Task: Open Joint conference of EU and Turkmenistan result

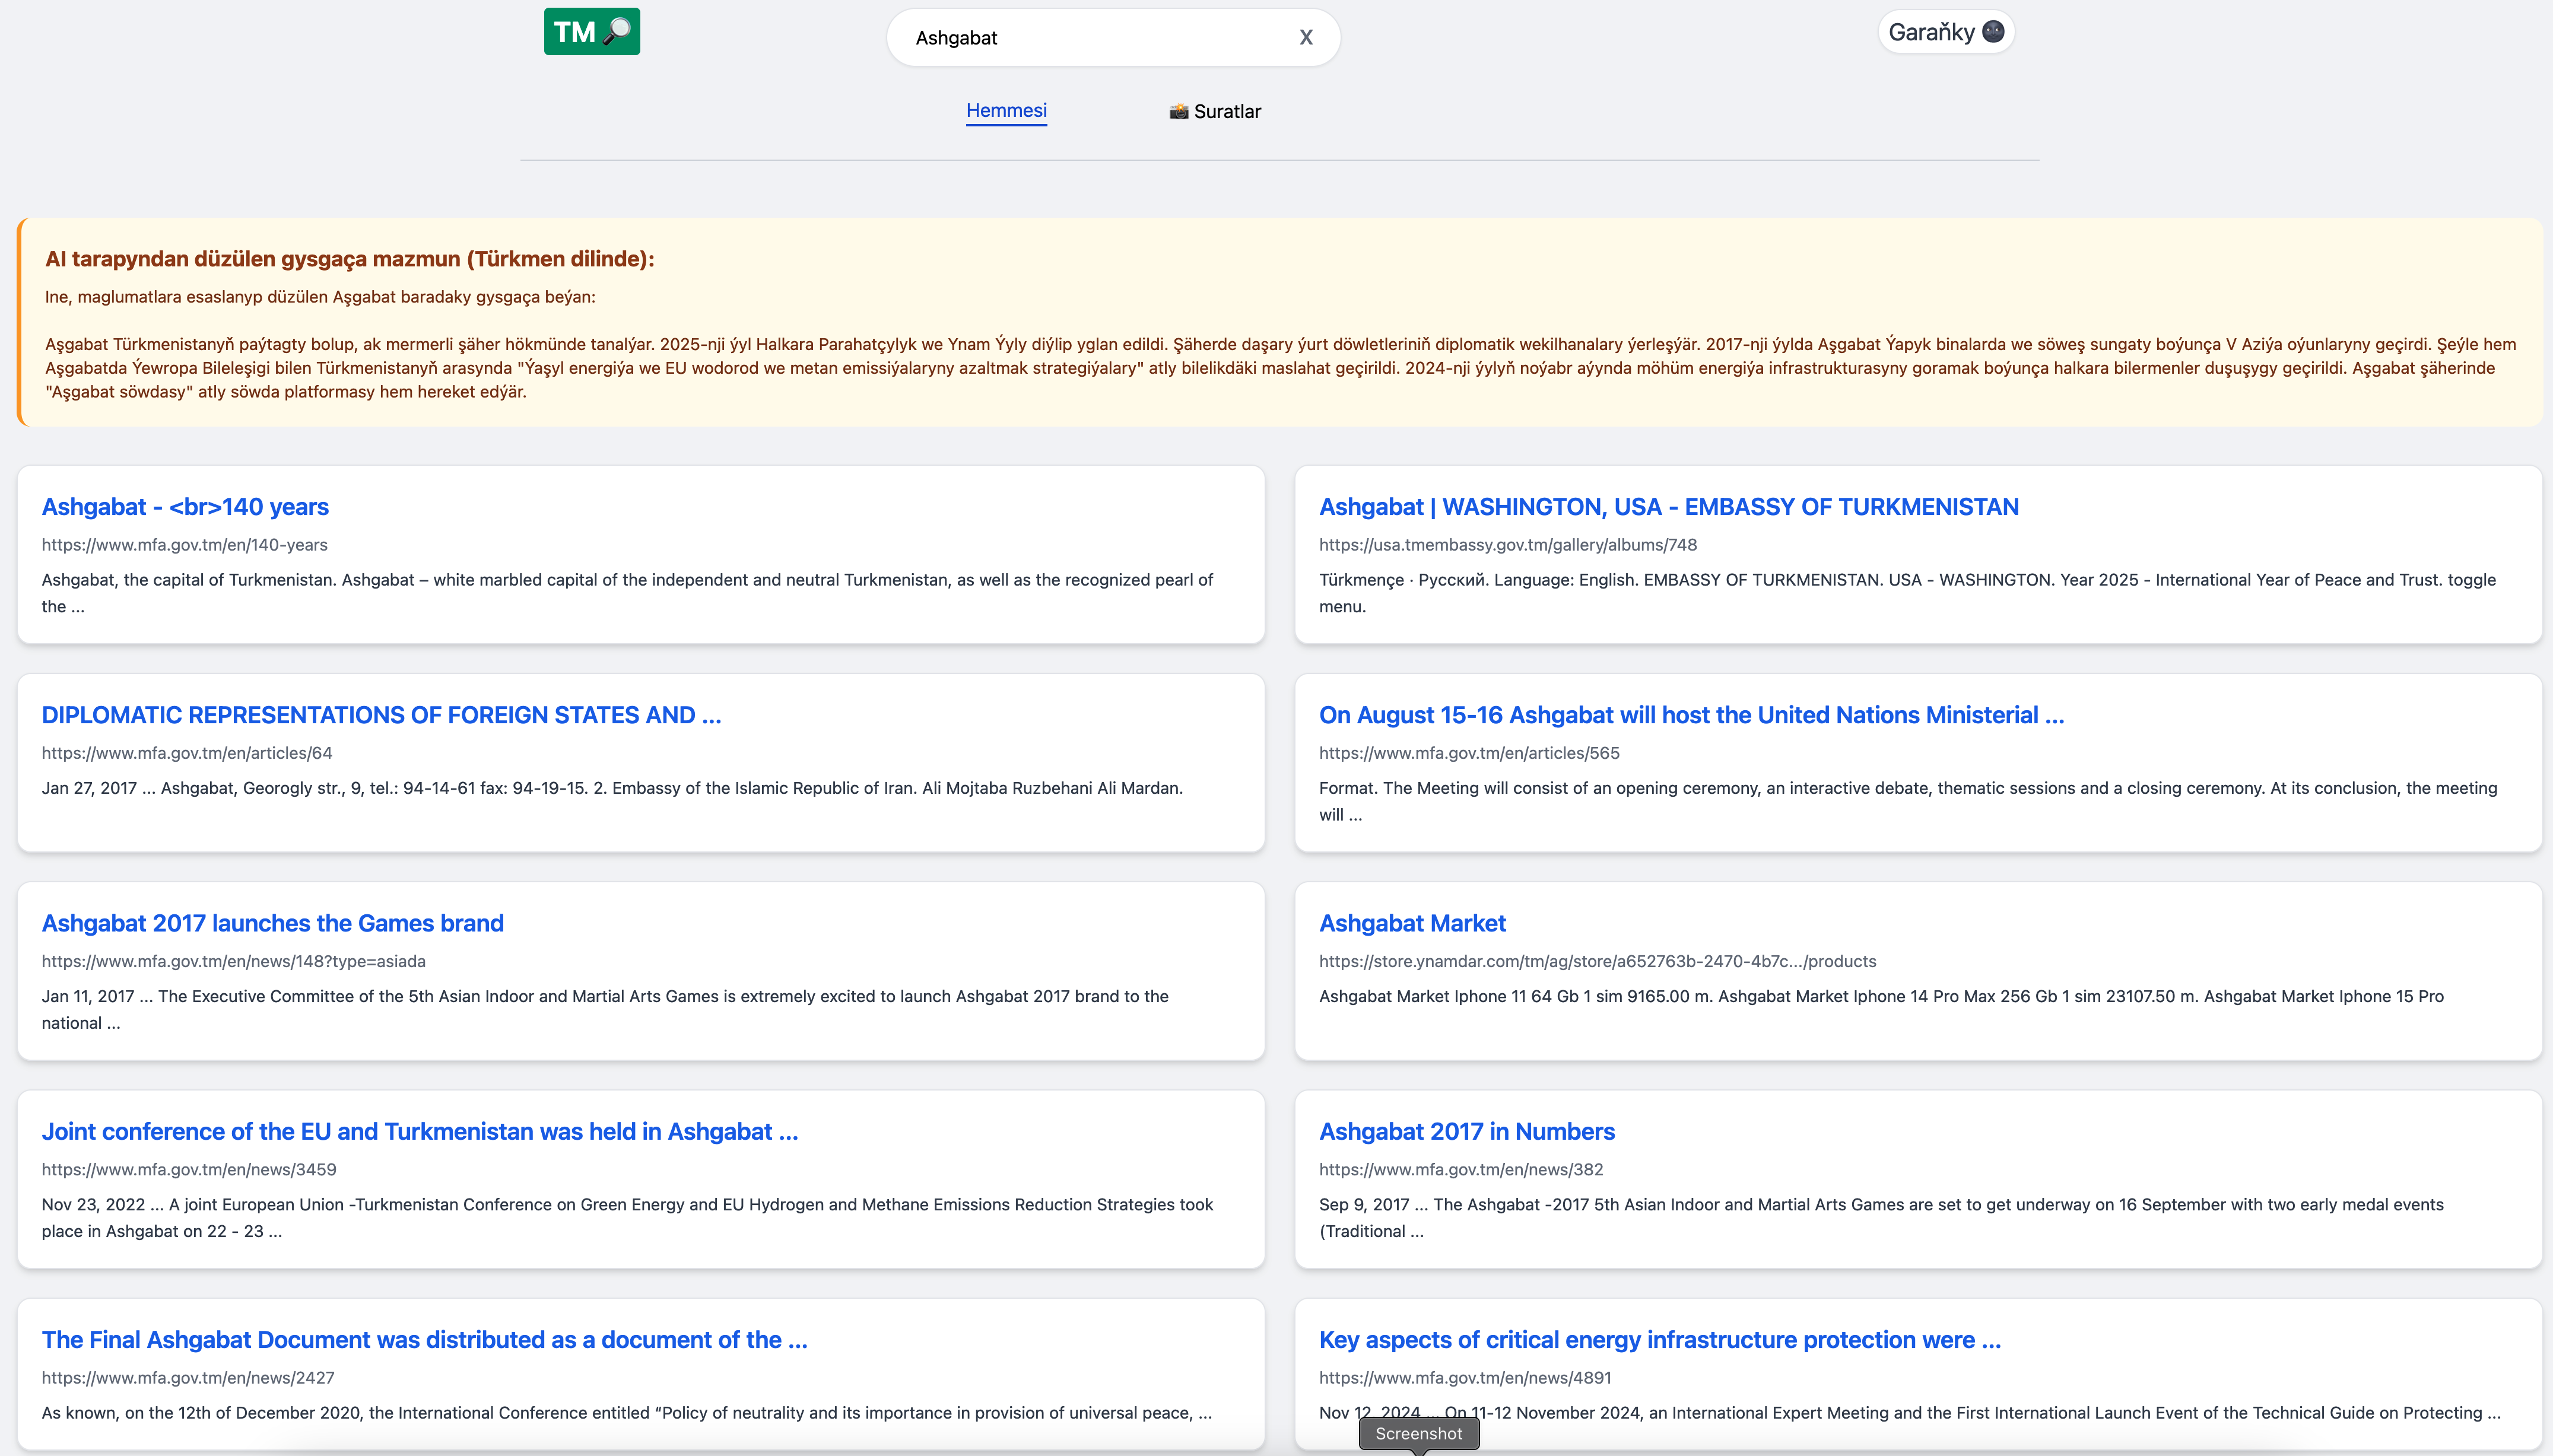Action: pyautogui.click(x=419, y=1131)
